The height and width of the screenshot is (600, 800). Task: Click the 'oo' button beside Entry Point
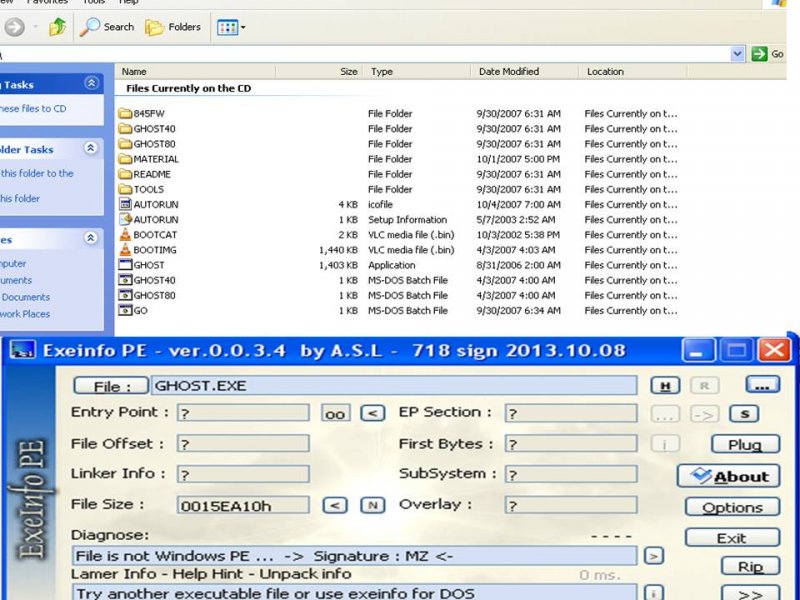pyautogui.click(x=336, y=413)
